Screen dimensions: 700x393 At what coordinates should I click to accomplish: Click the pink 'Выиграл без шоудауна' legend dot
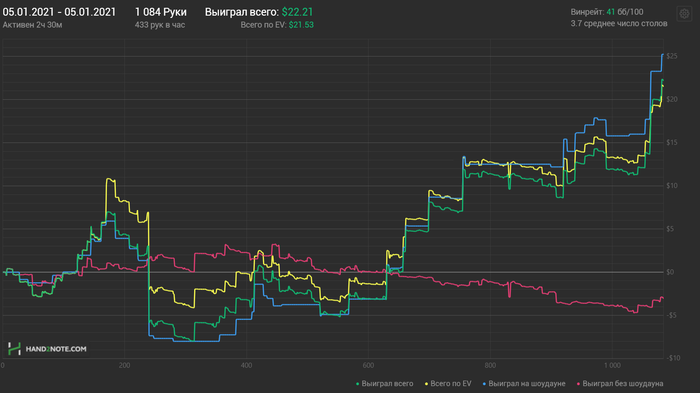[579, 384]
